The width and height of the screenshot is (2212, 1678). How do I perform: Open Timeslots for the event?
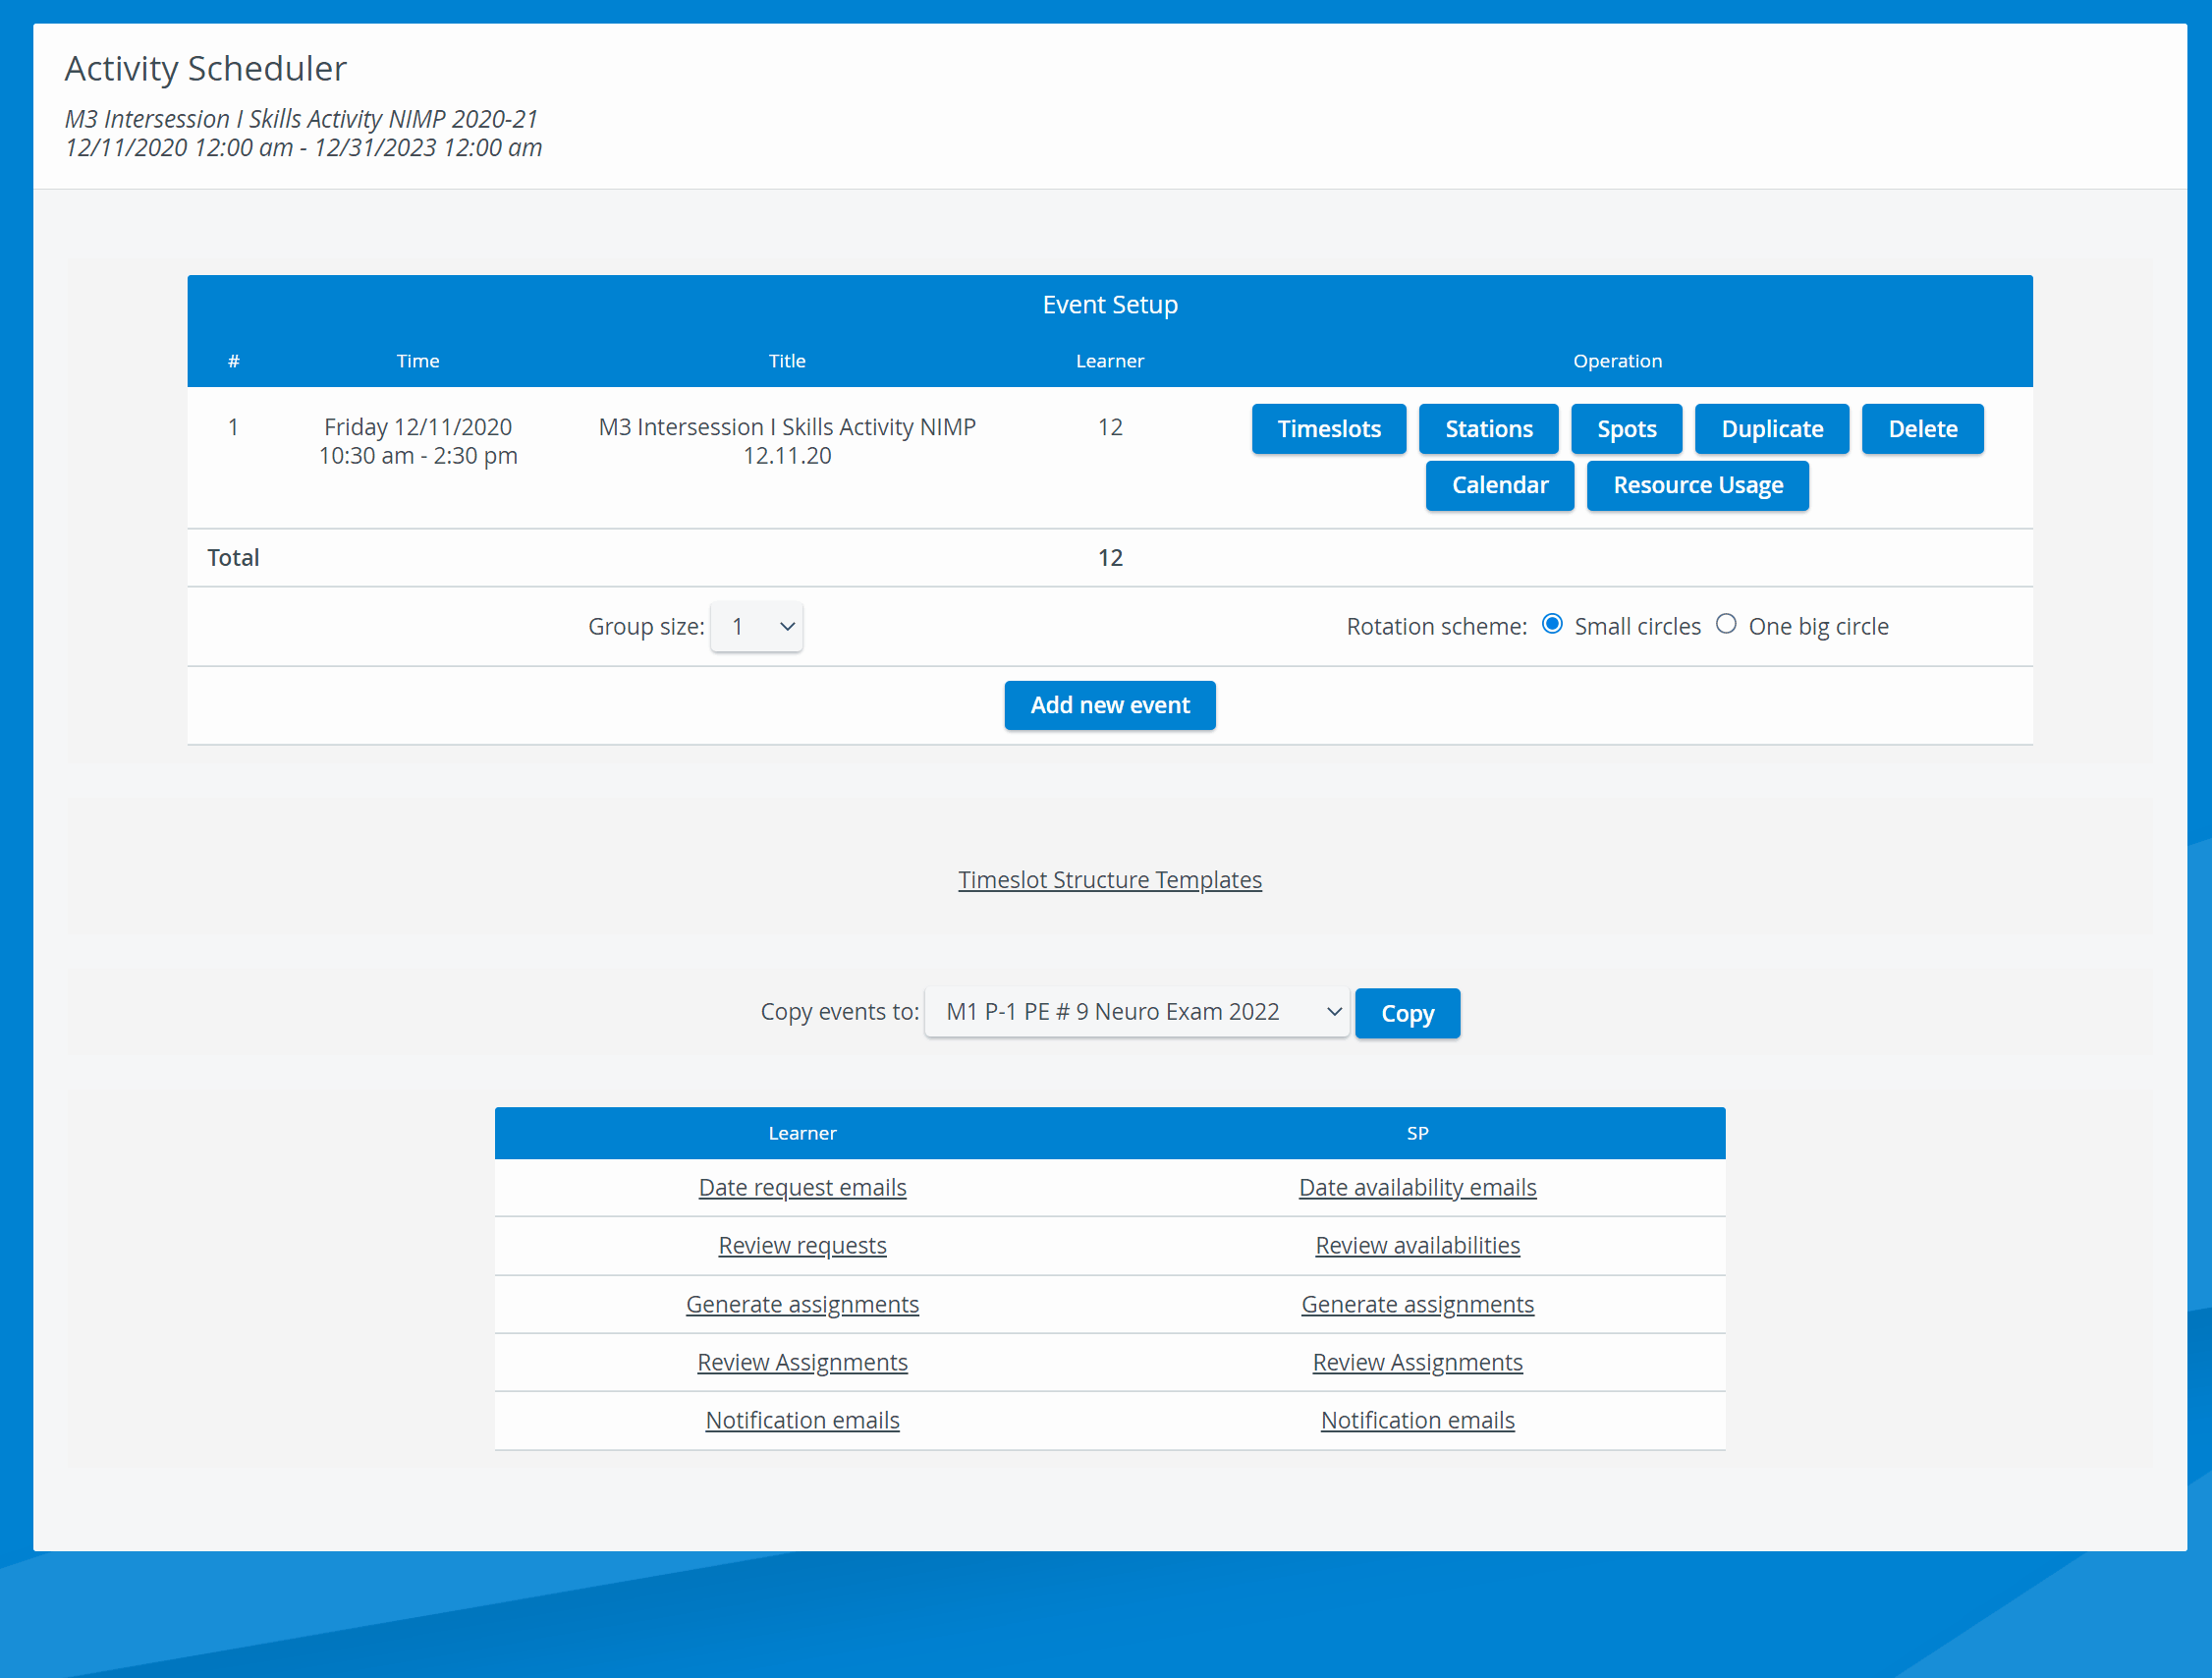pyautogui.click(x=1328, y=429)
